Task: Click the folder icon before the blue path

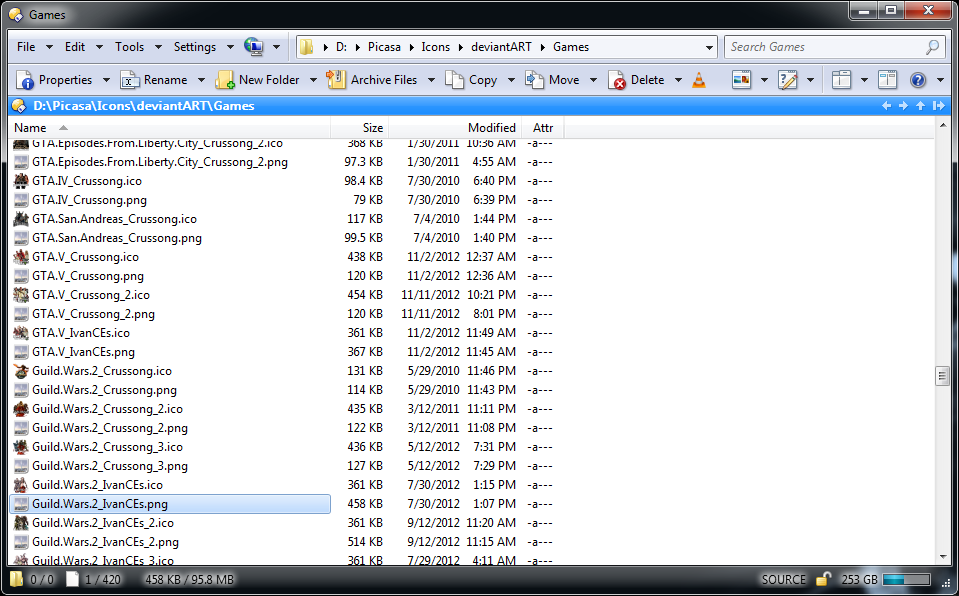Action: pyautogui.click(x=19, y=106)
